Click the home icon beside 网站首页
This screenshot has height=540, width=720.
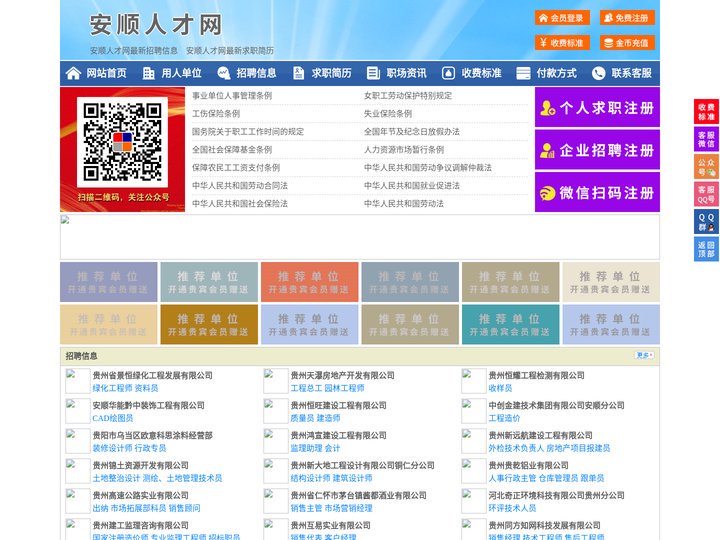click(x=73, y=73)
